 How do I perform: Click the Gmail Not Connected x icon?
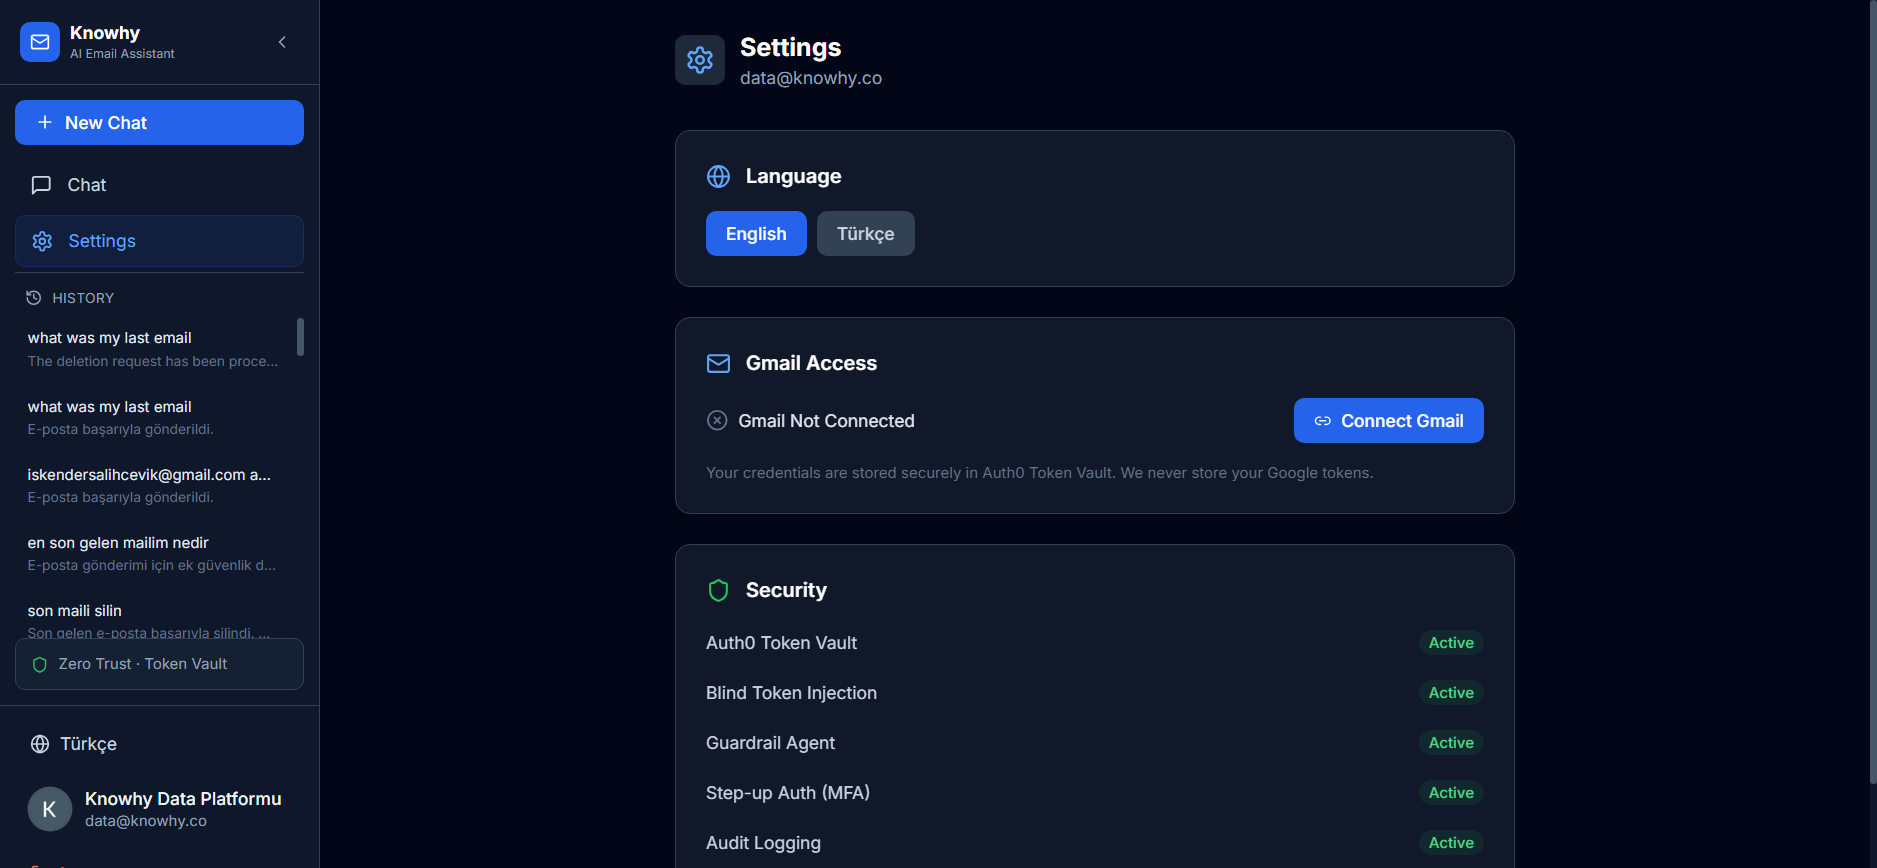tap(717, 420)
